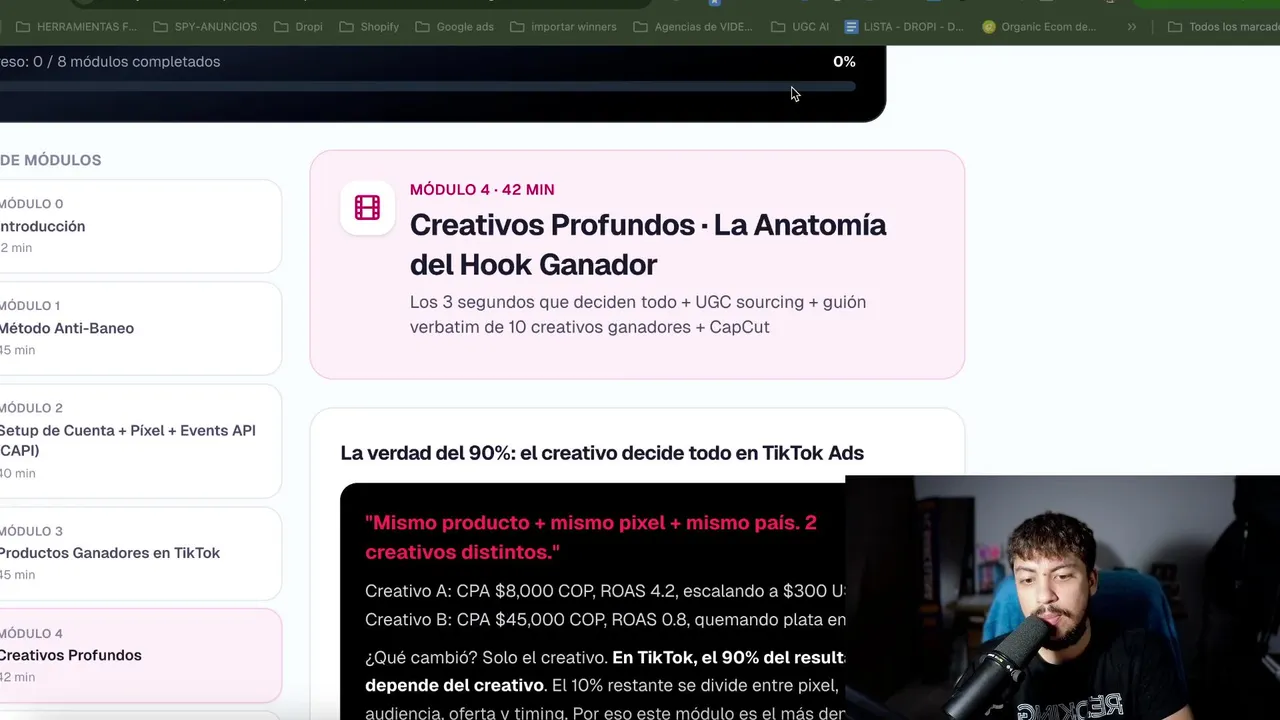Viewport: 1280px width, 720px height.
Task: Open the Agencias de VIDE... bookmark folder
Action: click(692, 27)
